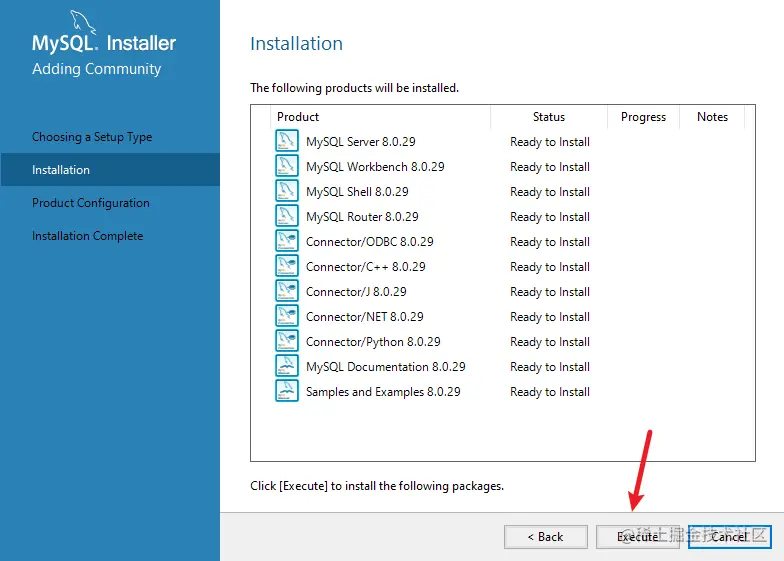Click the Connector/J 8.0.29 icon

coord(286,290)
